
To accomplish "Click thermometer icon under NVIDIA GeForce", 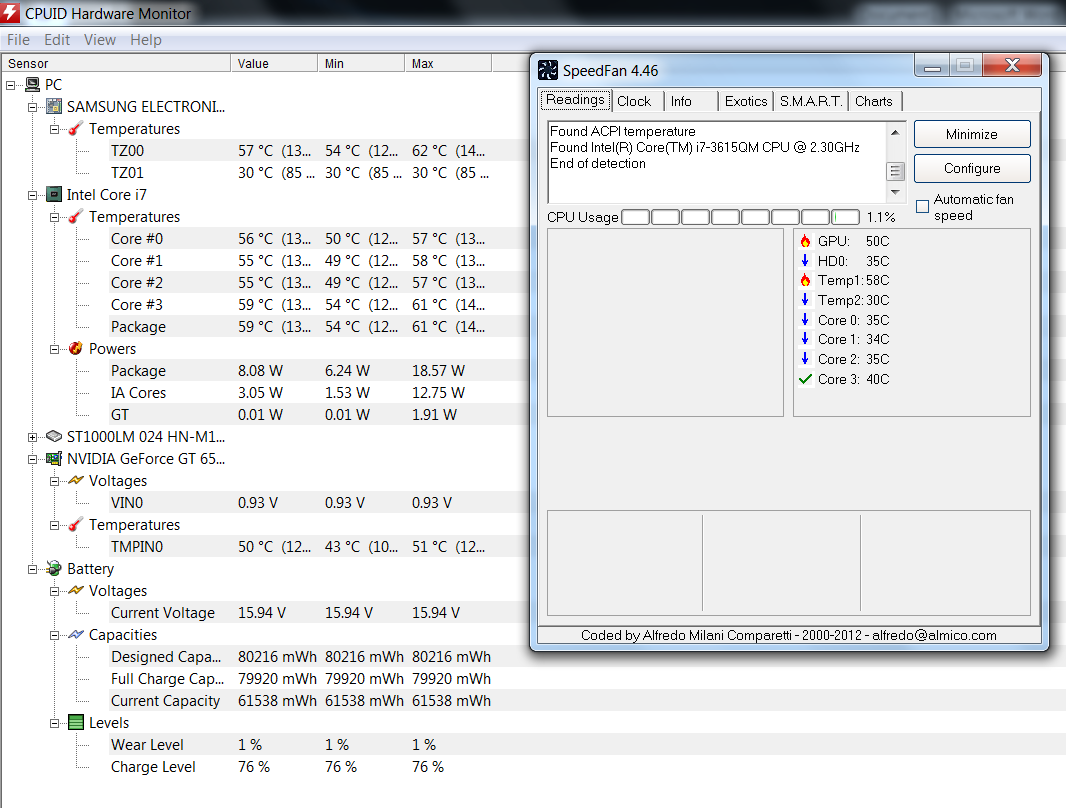I will pos(75,525).
